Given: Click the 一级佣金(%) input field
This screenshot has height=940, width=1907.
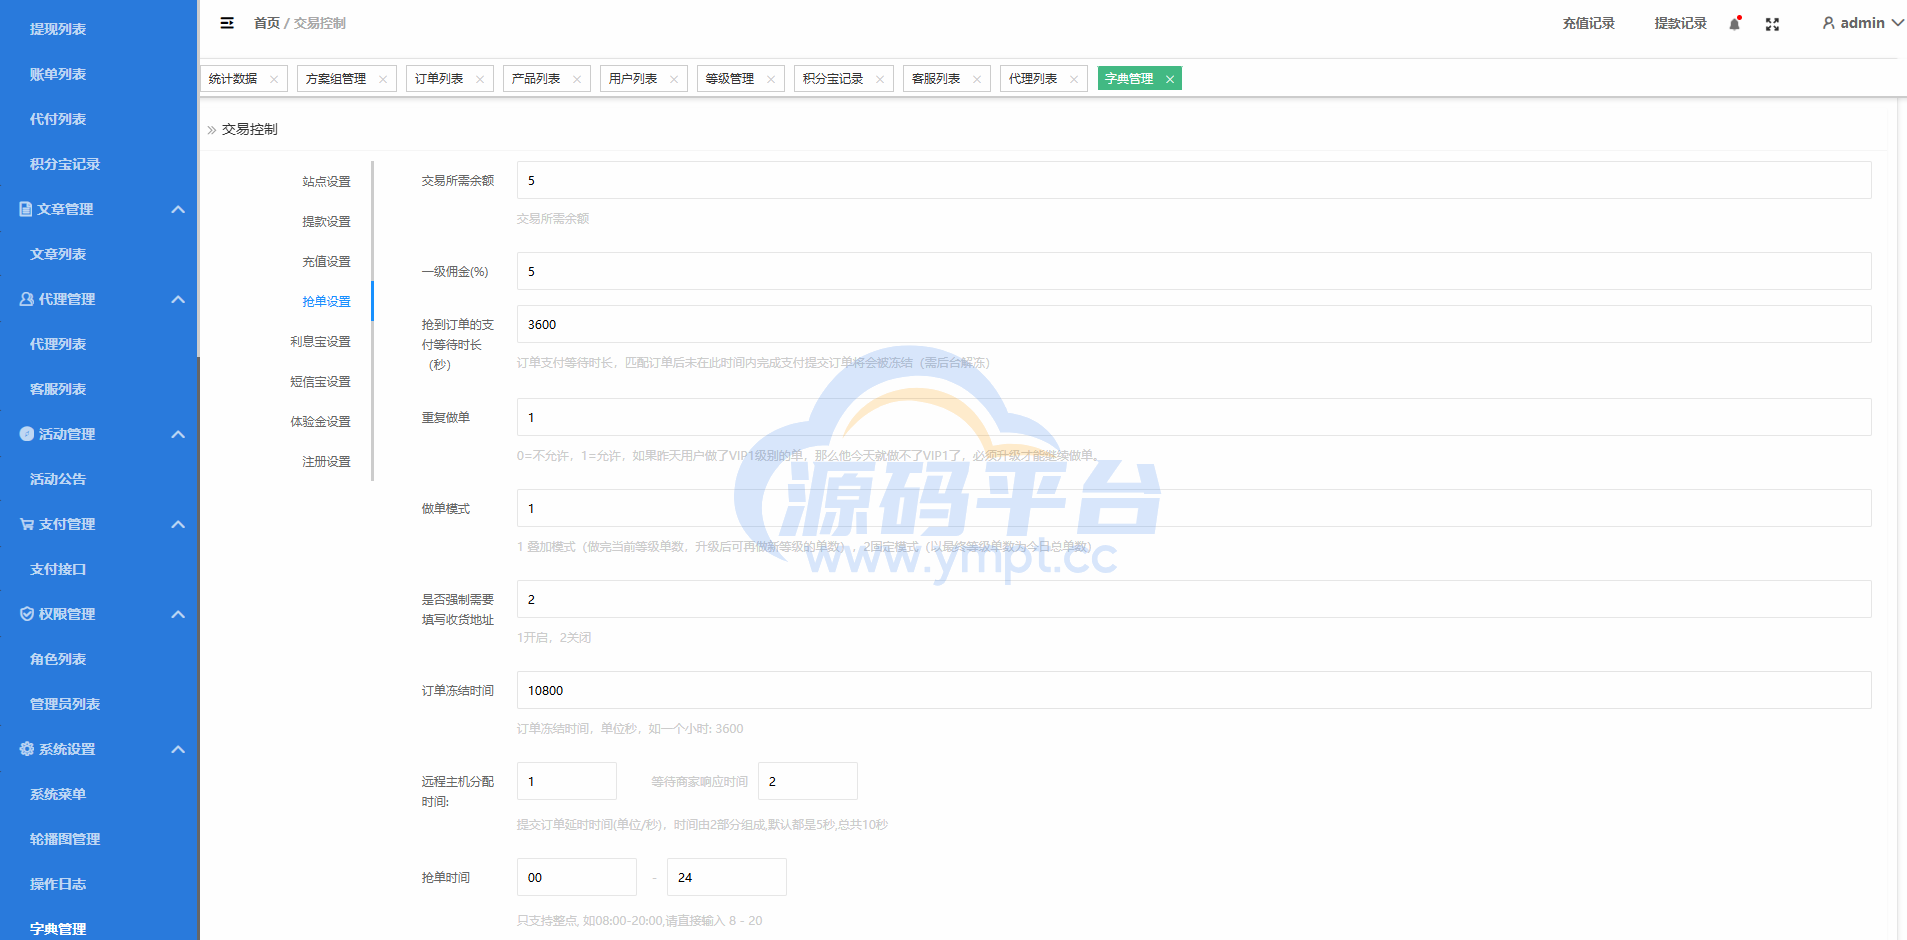Looking at the screenshot, I should pos(1194,271).
